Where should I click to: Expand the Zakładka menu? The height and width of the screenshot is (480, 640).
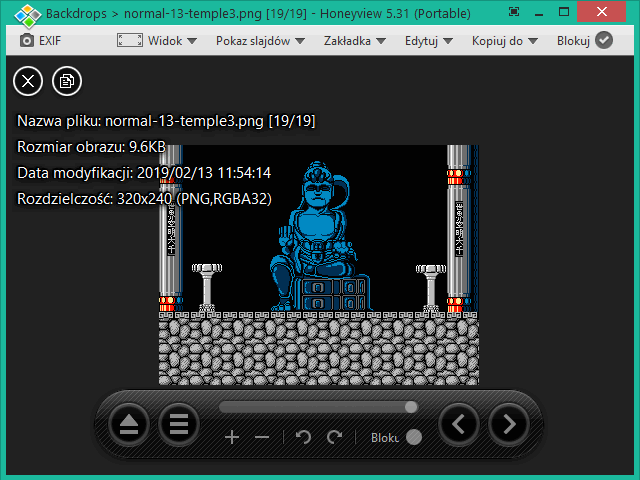354,41
